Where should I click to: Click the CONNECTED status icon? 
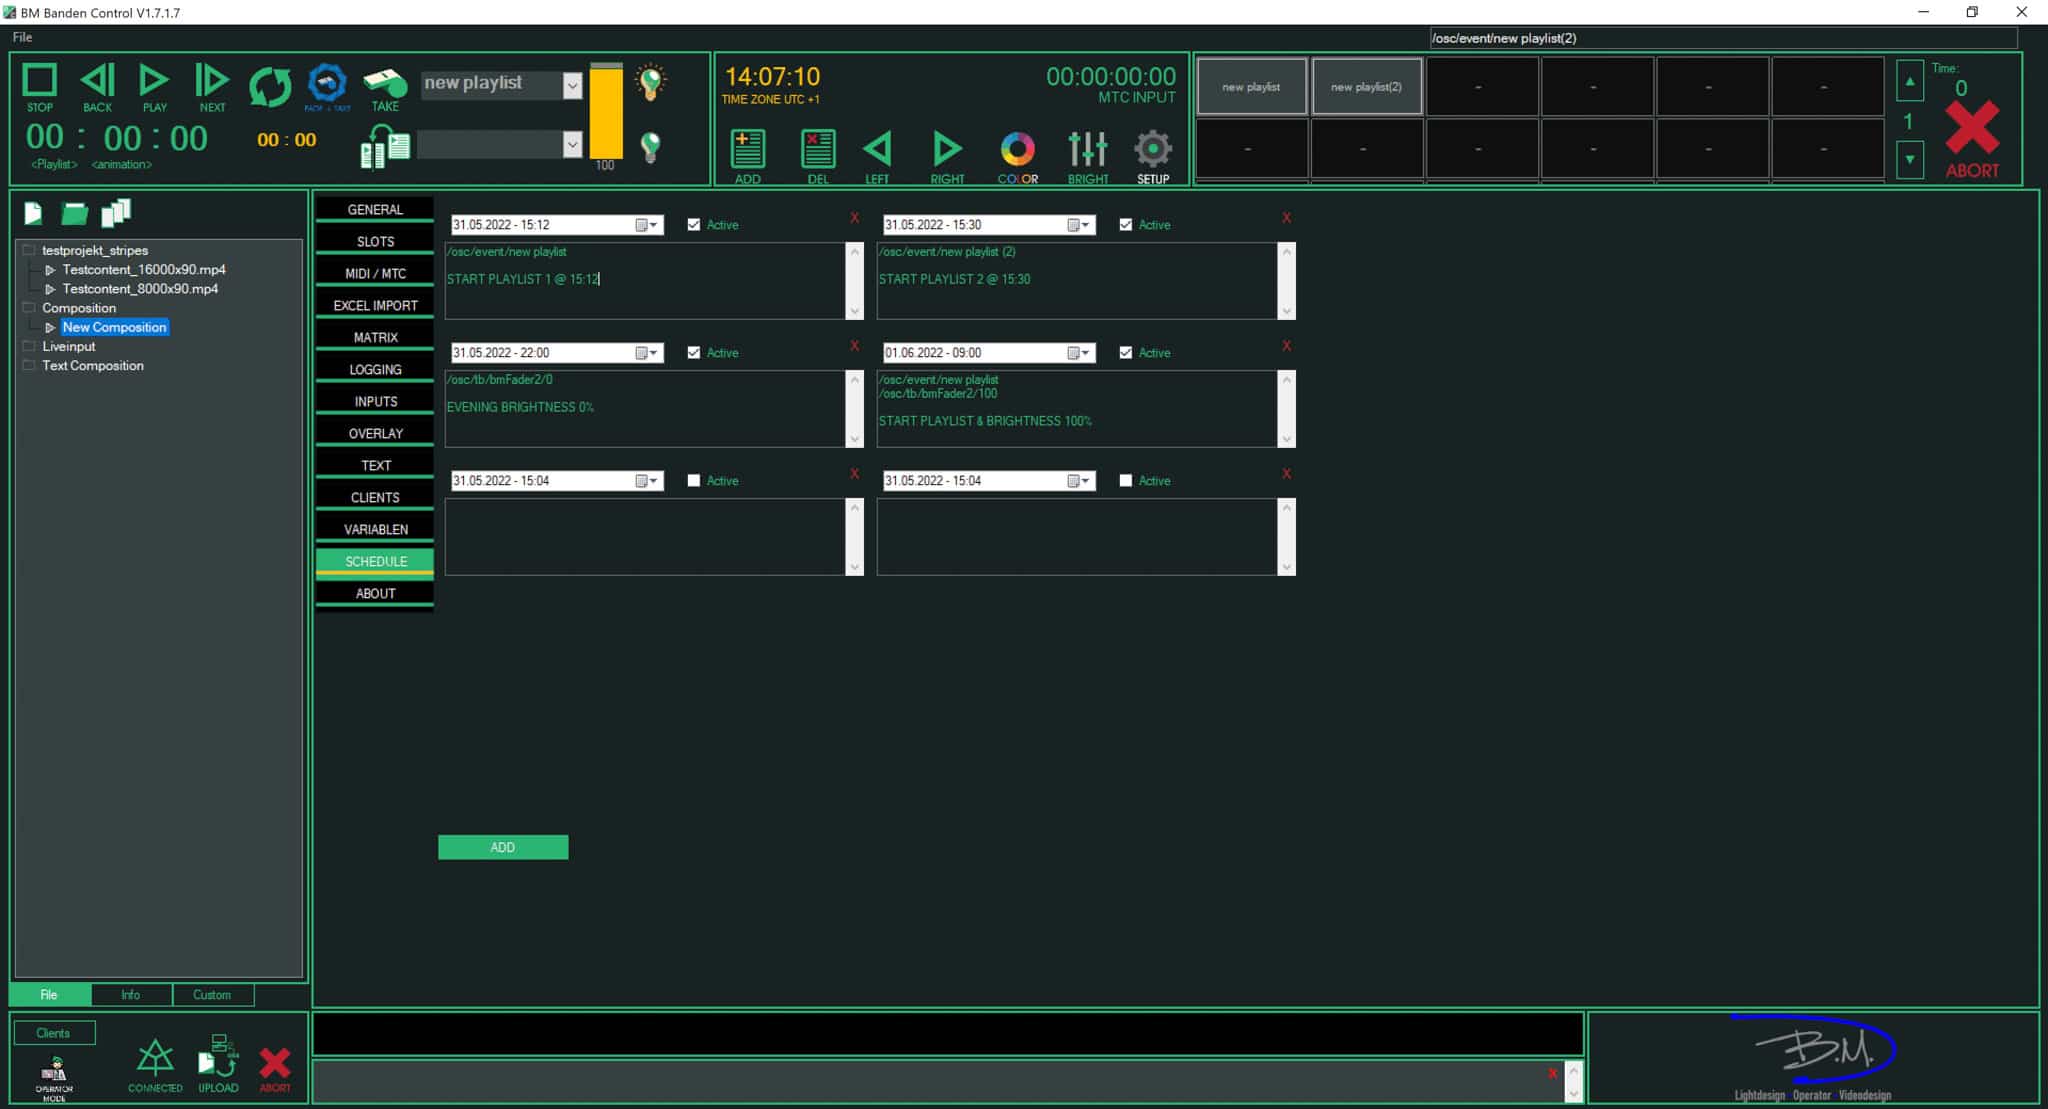(155, 1058)
